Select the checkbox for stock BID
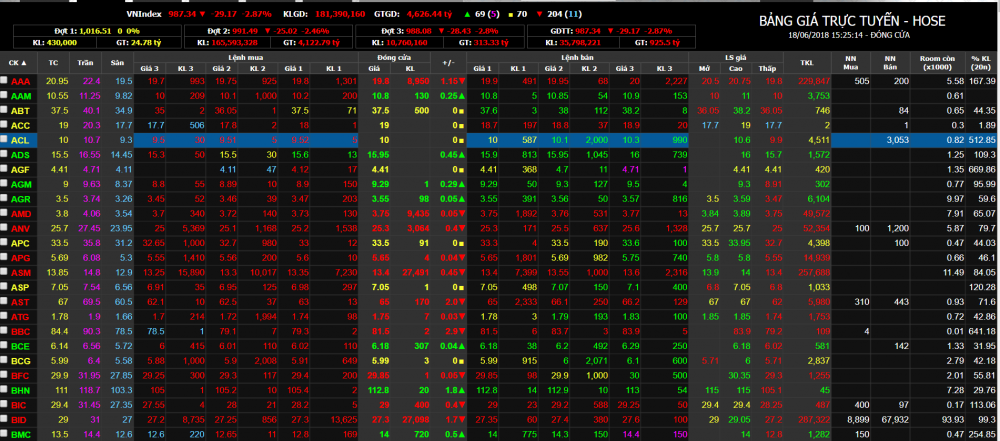The image size is (1000, 441). [5, 419]
